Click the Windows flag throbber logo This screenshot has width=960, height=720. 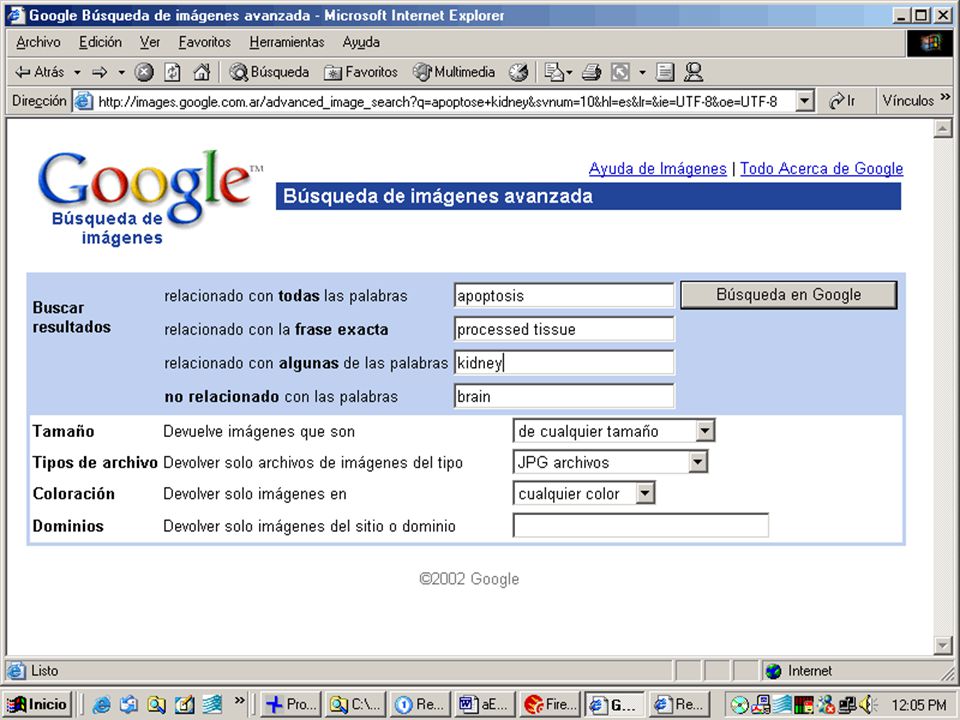click(930, 42)
